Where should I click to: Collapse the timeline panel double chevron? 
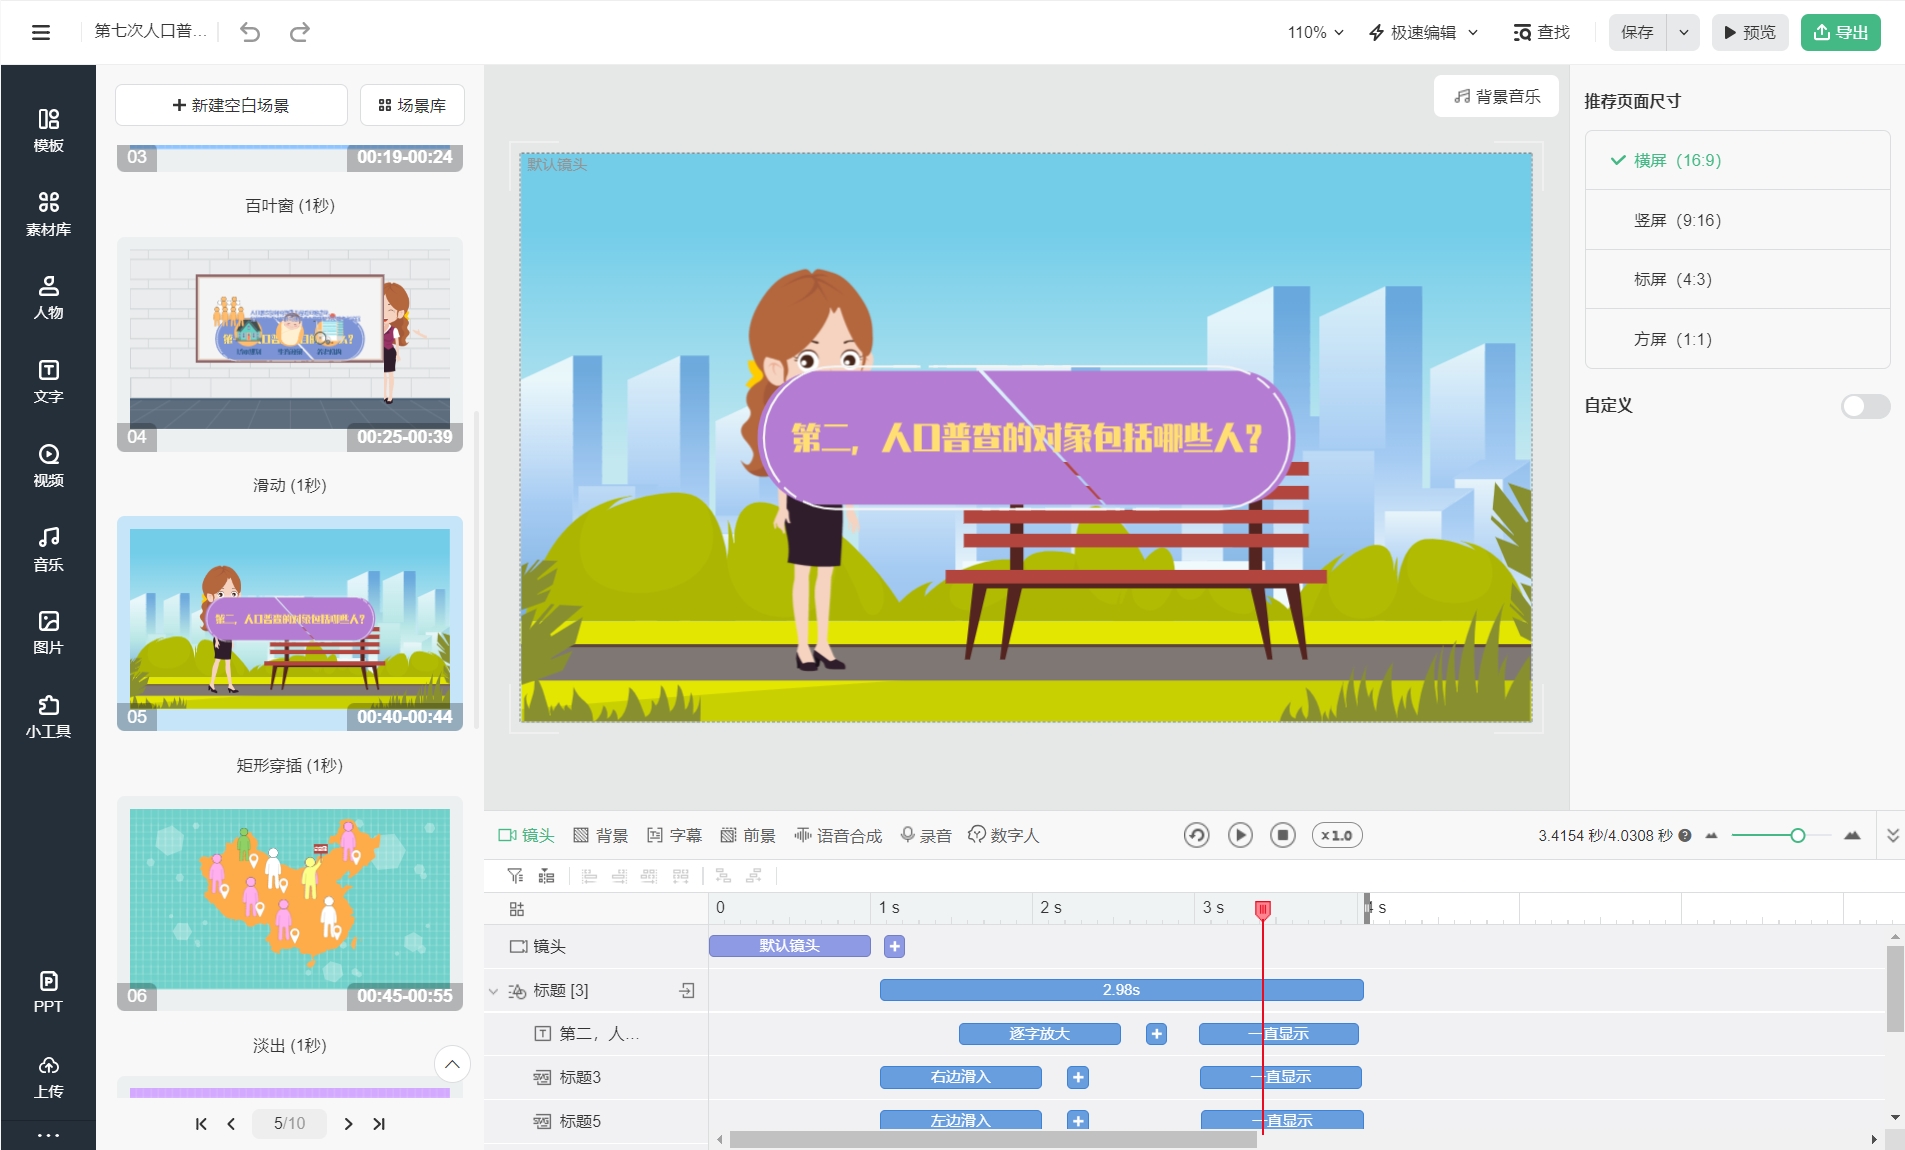[1892, 835]
